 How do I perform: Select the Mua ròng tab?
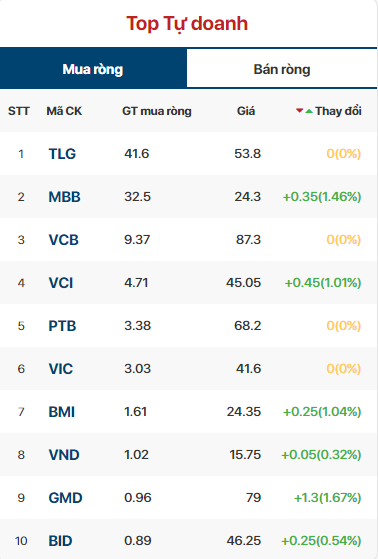93,69
